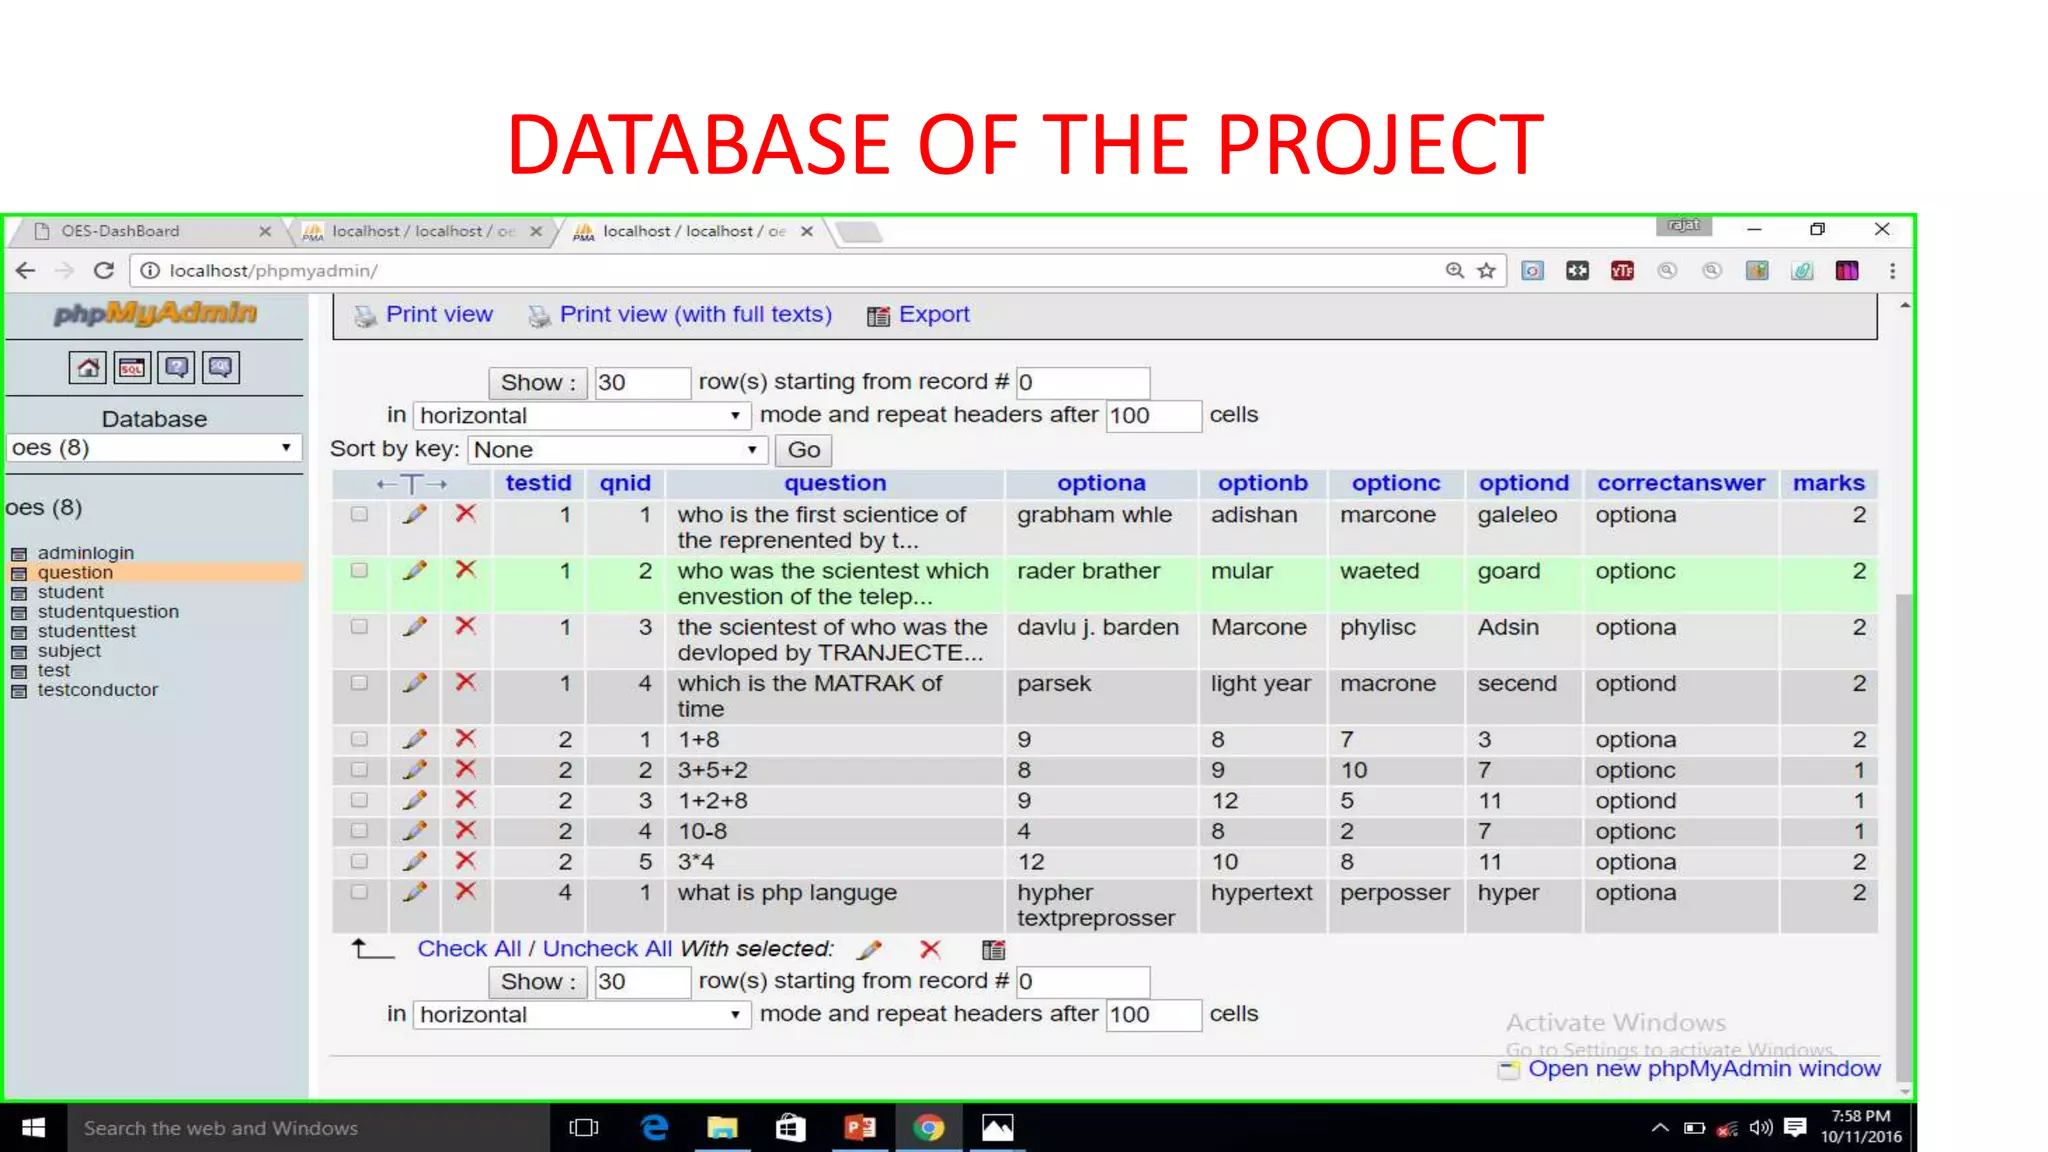This screenshot has width=2048, height=1152.
Task: Delete row 'what is php languge'
Action: click(465, 891)
